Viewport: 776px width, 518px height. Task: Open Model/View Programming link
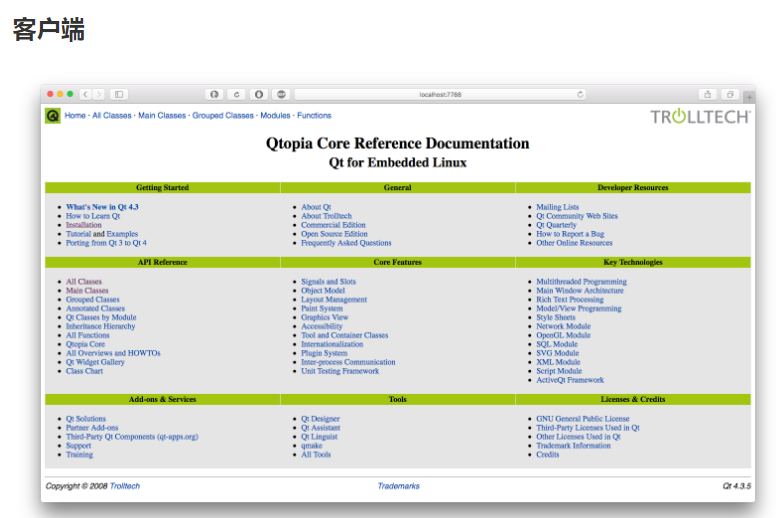tap(579, 308)
